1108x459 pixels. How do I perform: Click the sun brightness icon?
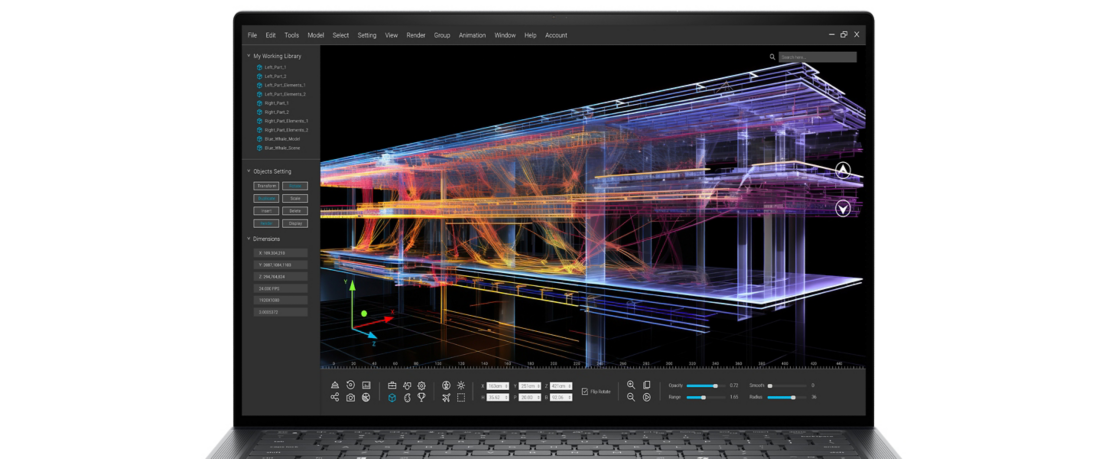pos(461,386)
